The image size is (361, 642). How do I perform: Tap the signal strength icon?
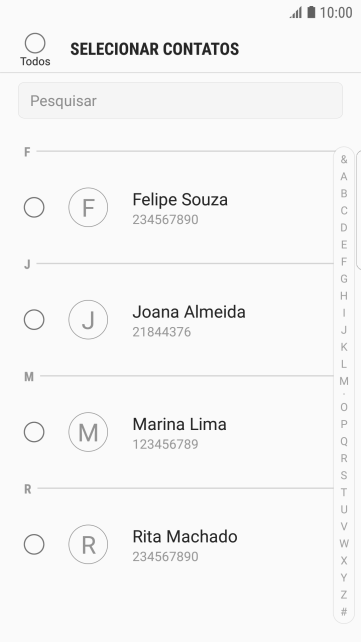click(296, 13)
